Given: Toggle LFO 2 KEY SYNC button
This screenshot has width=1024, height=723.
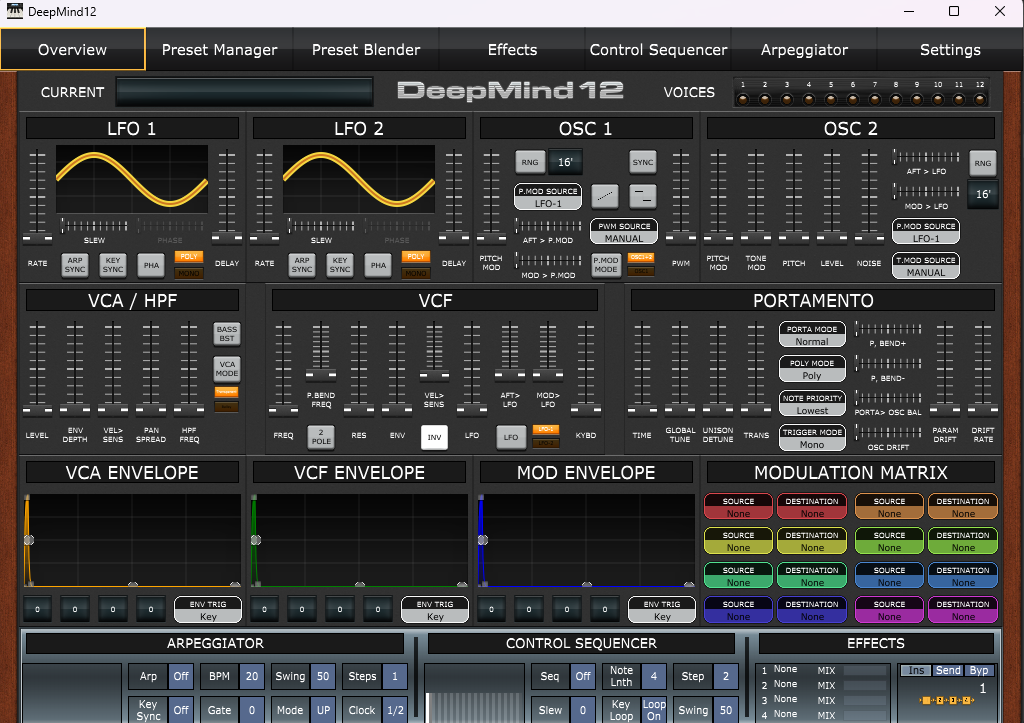Looking at the screenshot, I should [x=340, y=265].
